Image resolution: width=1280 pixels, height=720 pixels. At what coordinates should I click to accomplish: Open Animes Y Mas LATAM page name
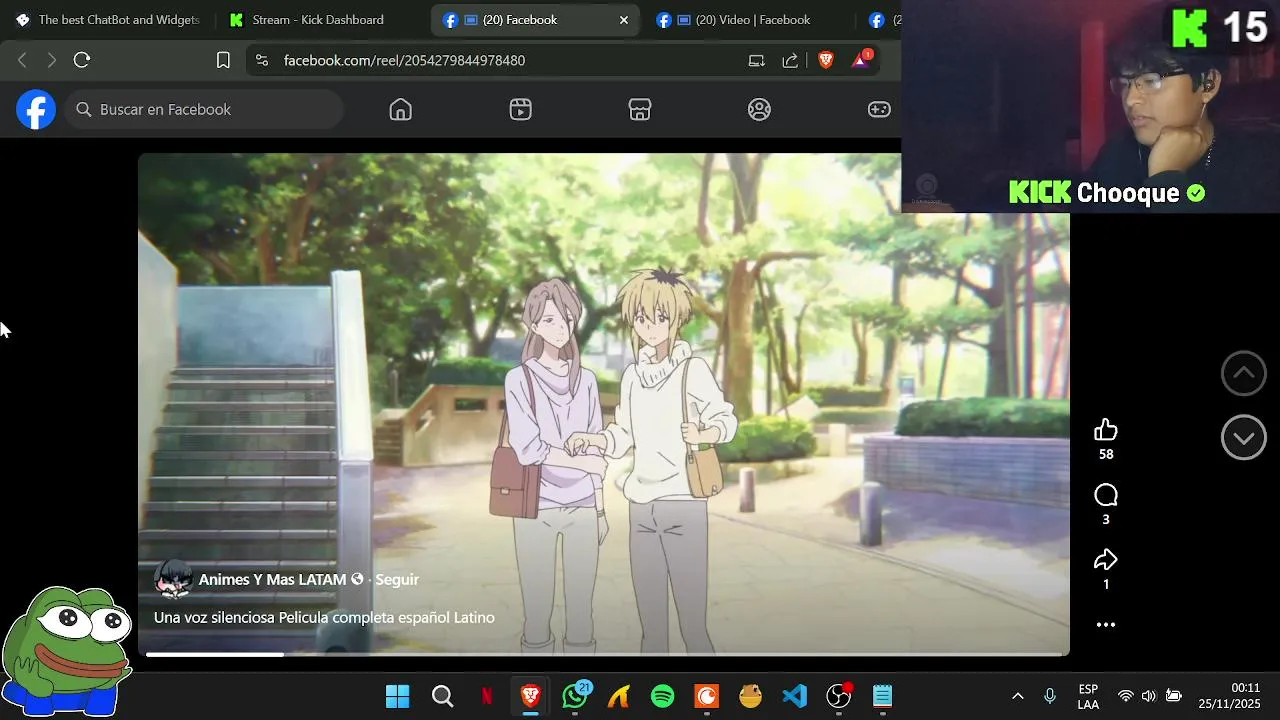click(272, 579)
